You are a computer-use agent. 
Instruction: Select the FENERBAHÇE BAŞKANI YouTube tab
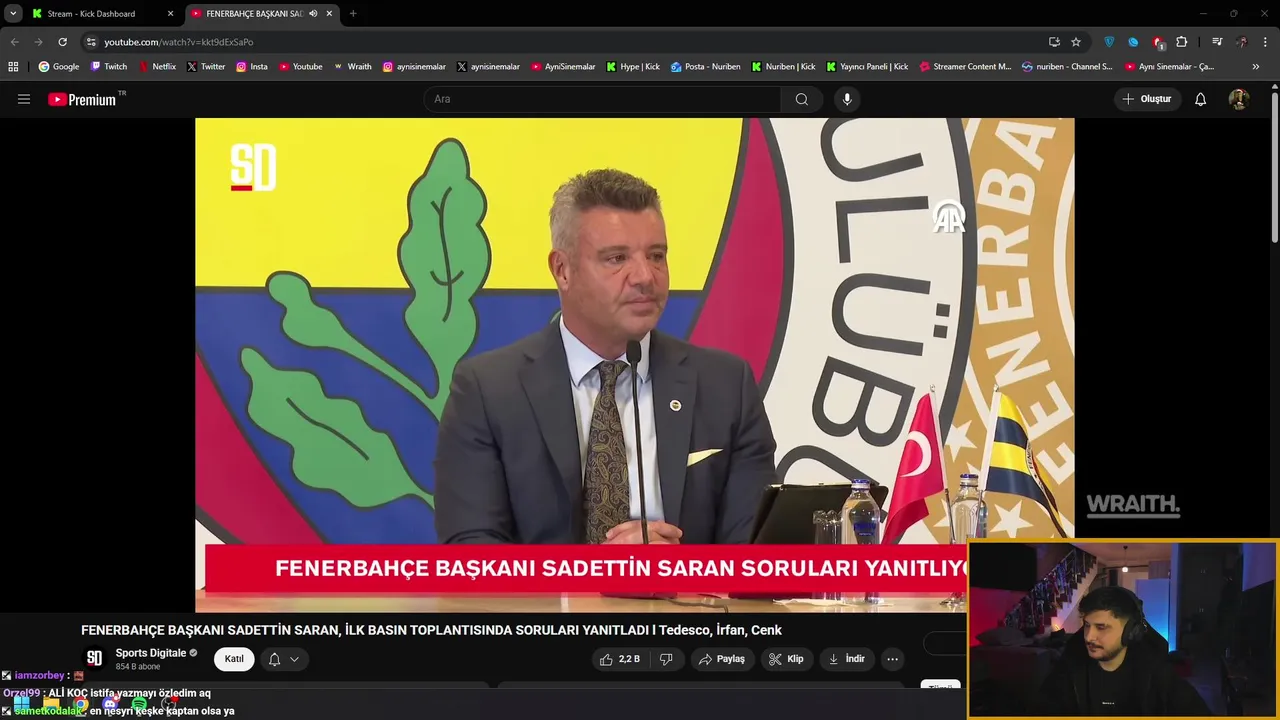pyautogui.click(x=262, y=14)
